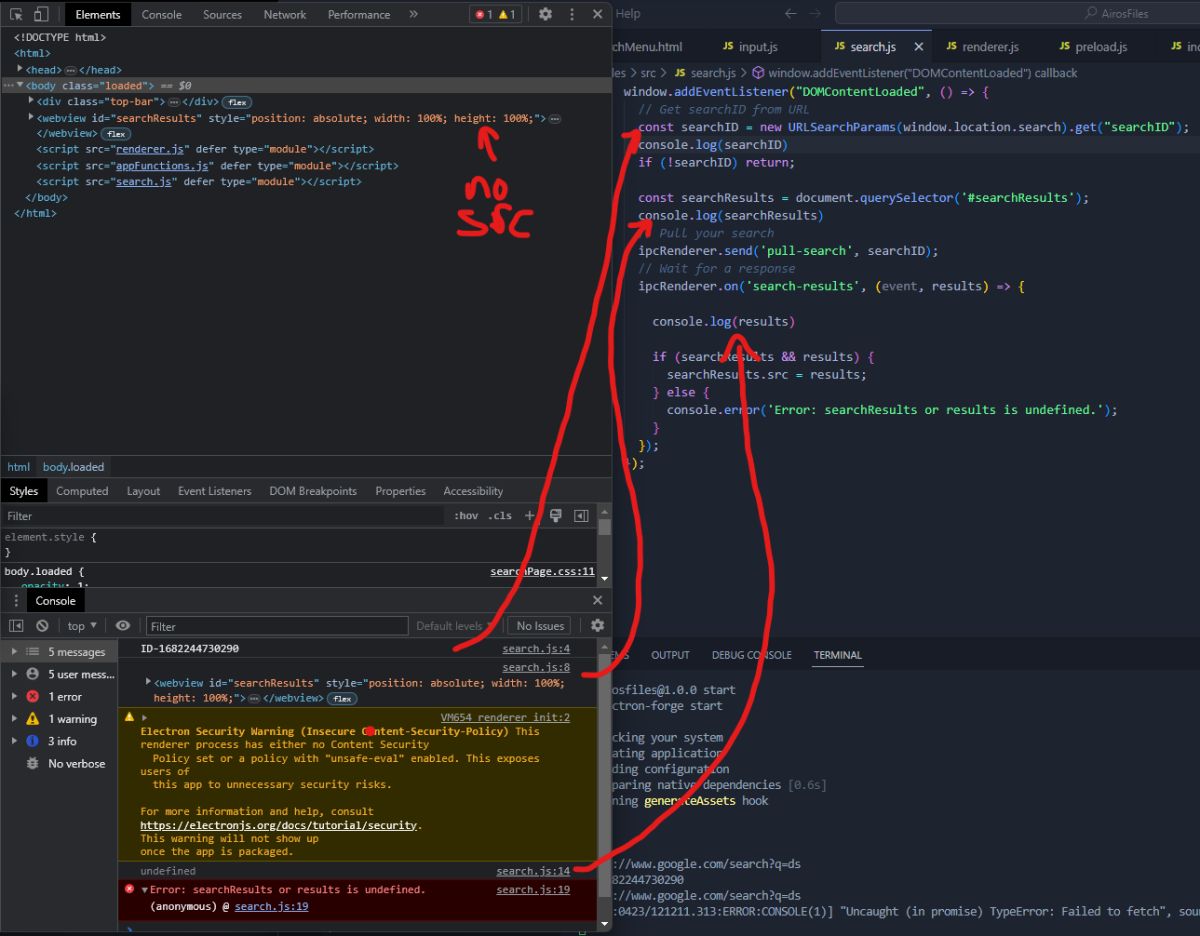Screen dimensions: 1200x936
Task: Toggle the :hov element state button
Action: click(x=466, y=516)
